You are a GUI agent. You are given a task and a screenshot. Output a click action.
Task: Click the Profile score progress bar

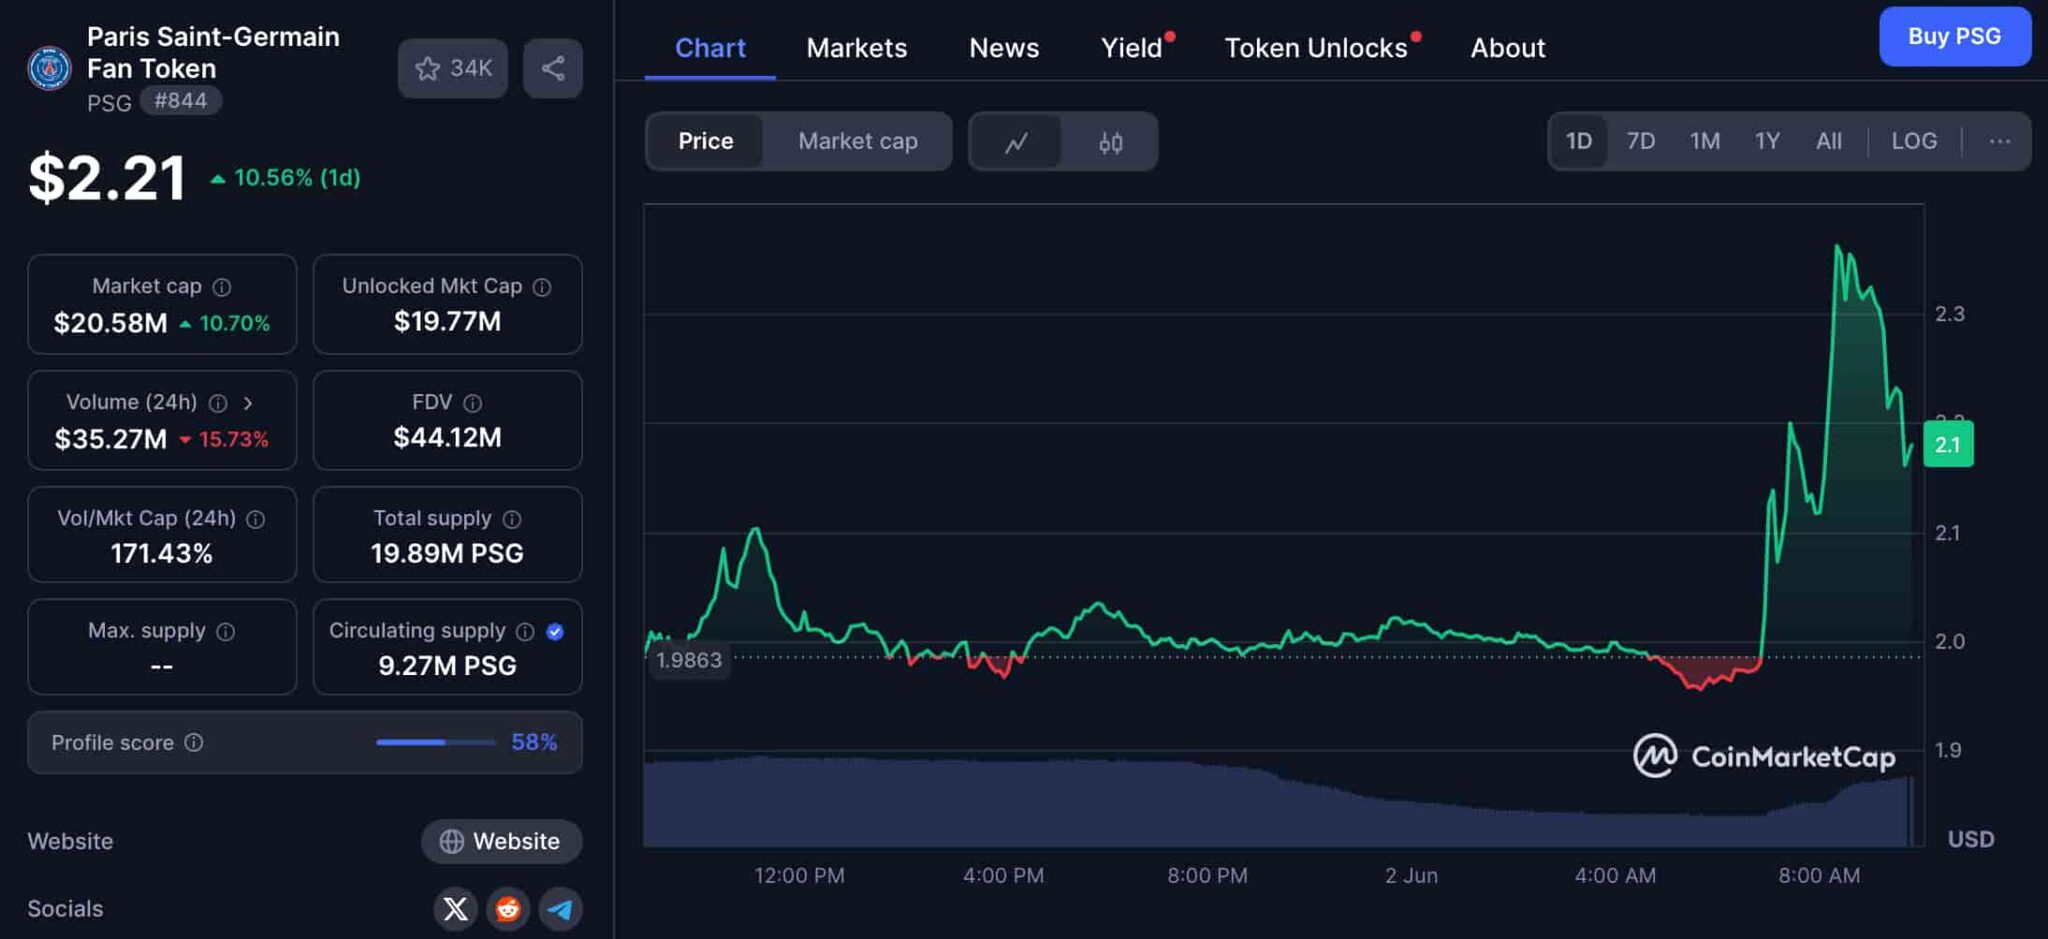click(x=436, y=742)
